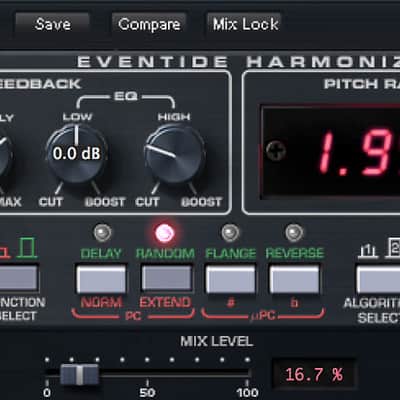Toggle the FLANGE / sharp button

(230, 278)
